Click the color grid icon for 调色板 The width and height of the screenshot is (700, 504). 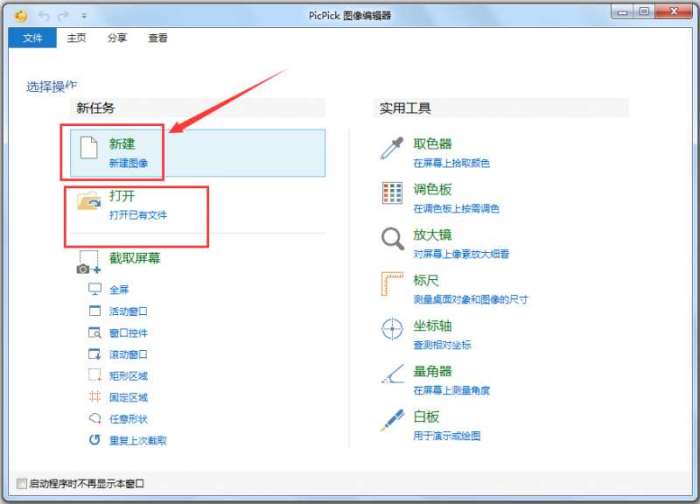click(x=392, y=193)
